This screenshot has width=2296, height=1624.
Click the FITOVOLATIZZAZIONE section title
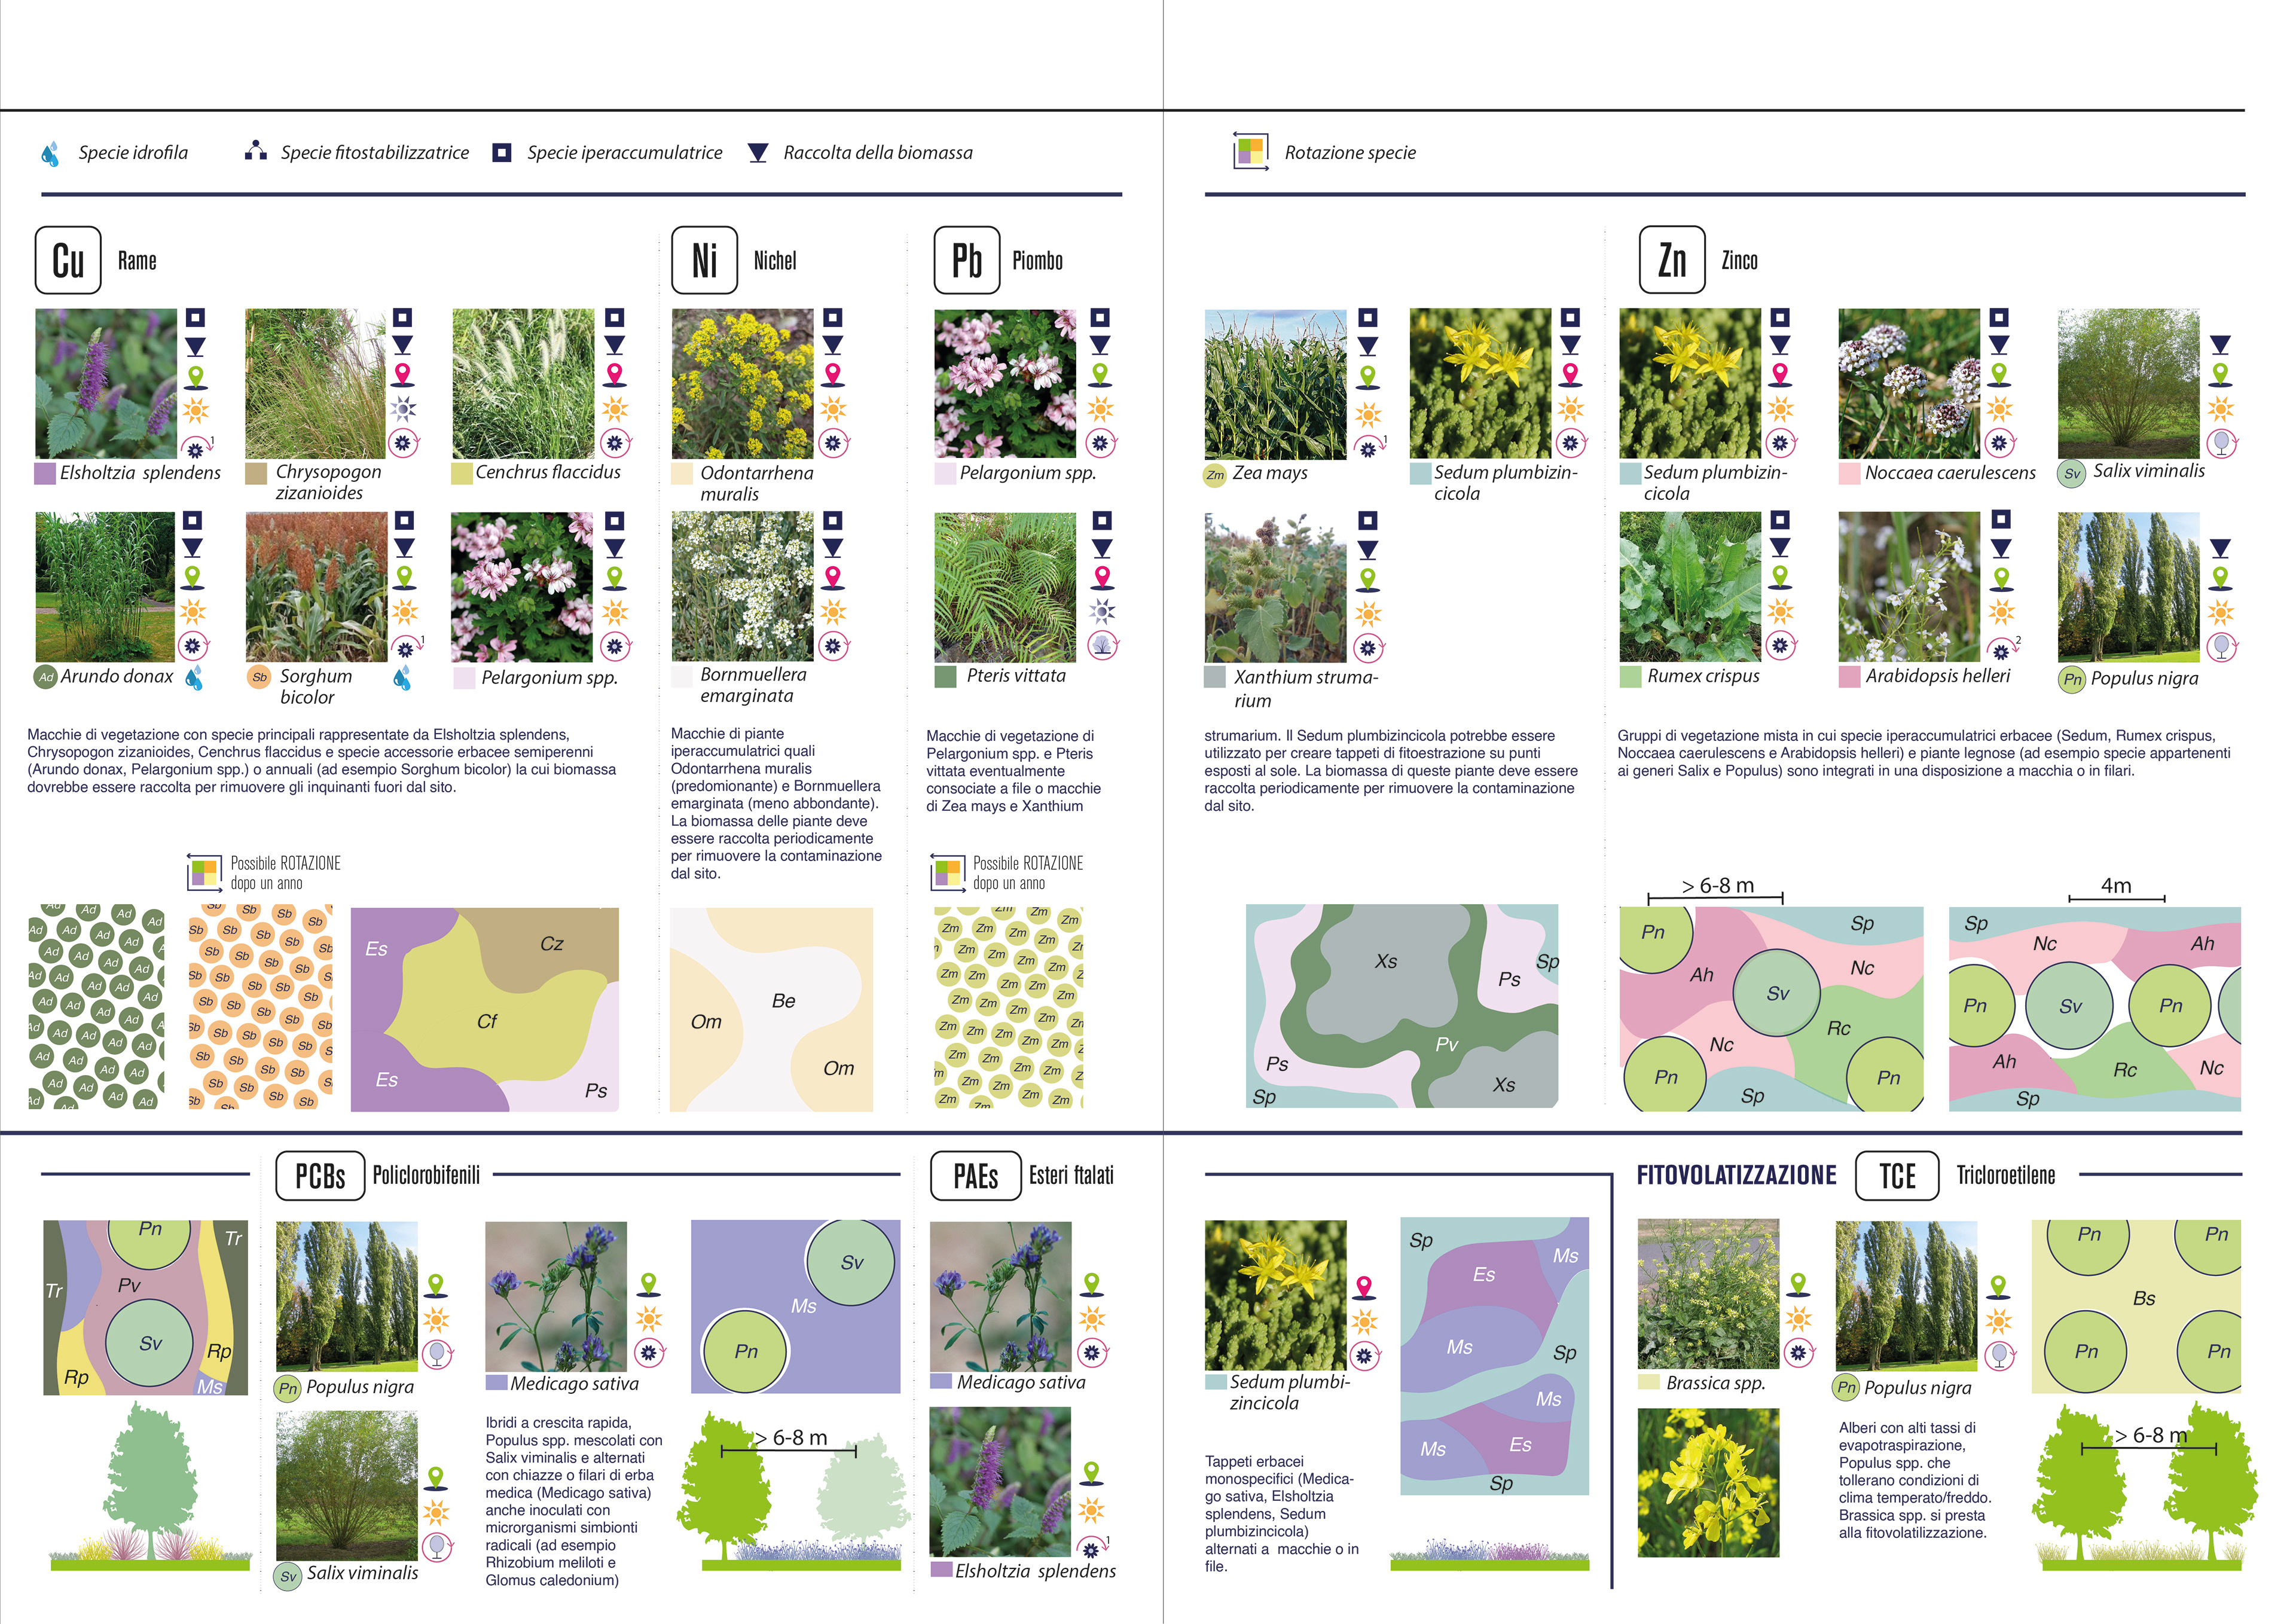click(1736, 1176)
